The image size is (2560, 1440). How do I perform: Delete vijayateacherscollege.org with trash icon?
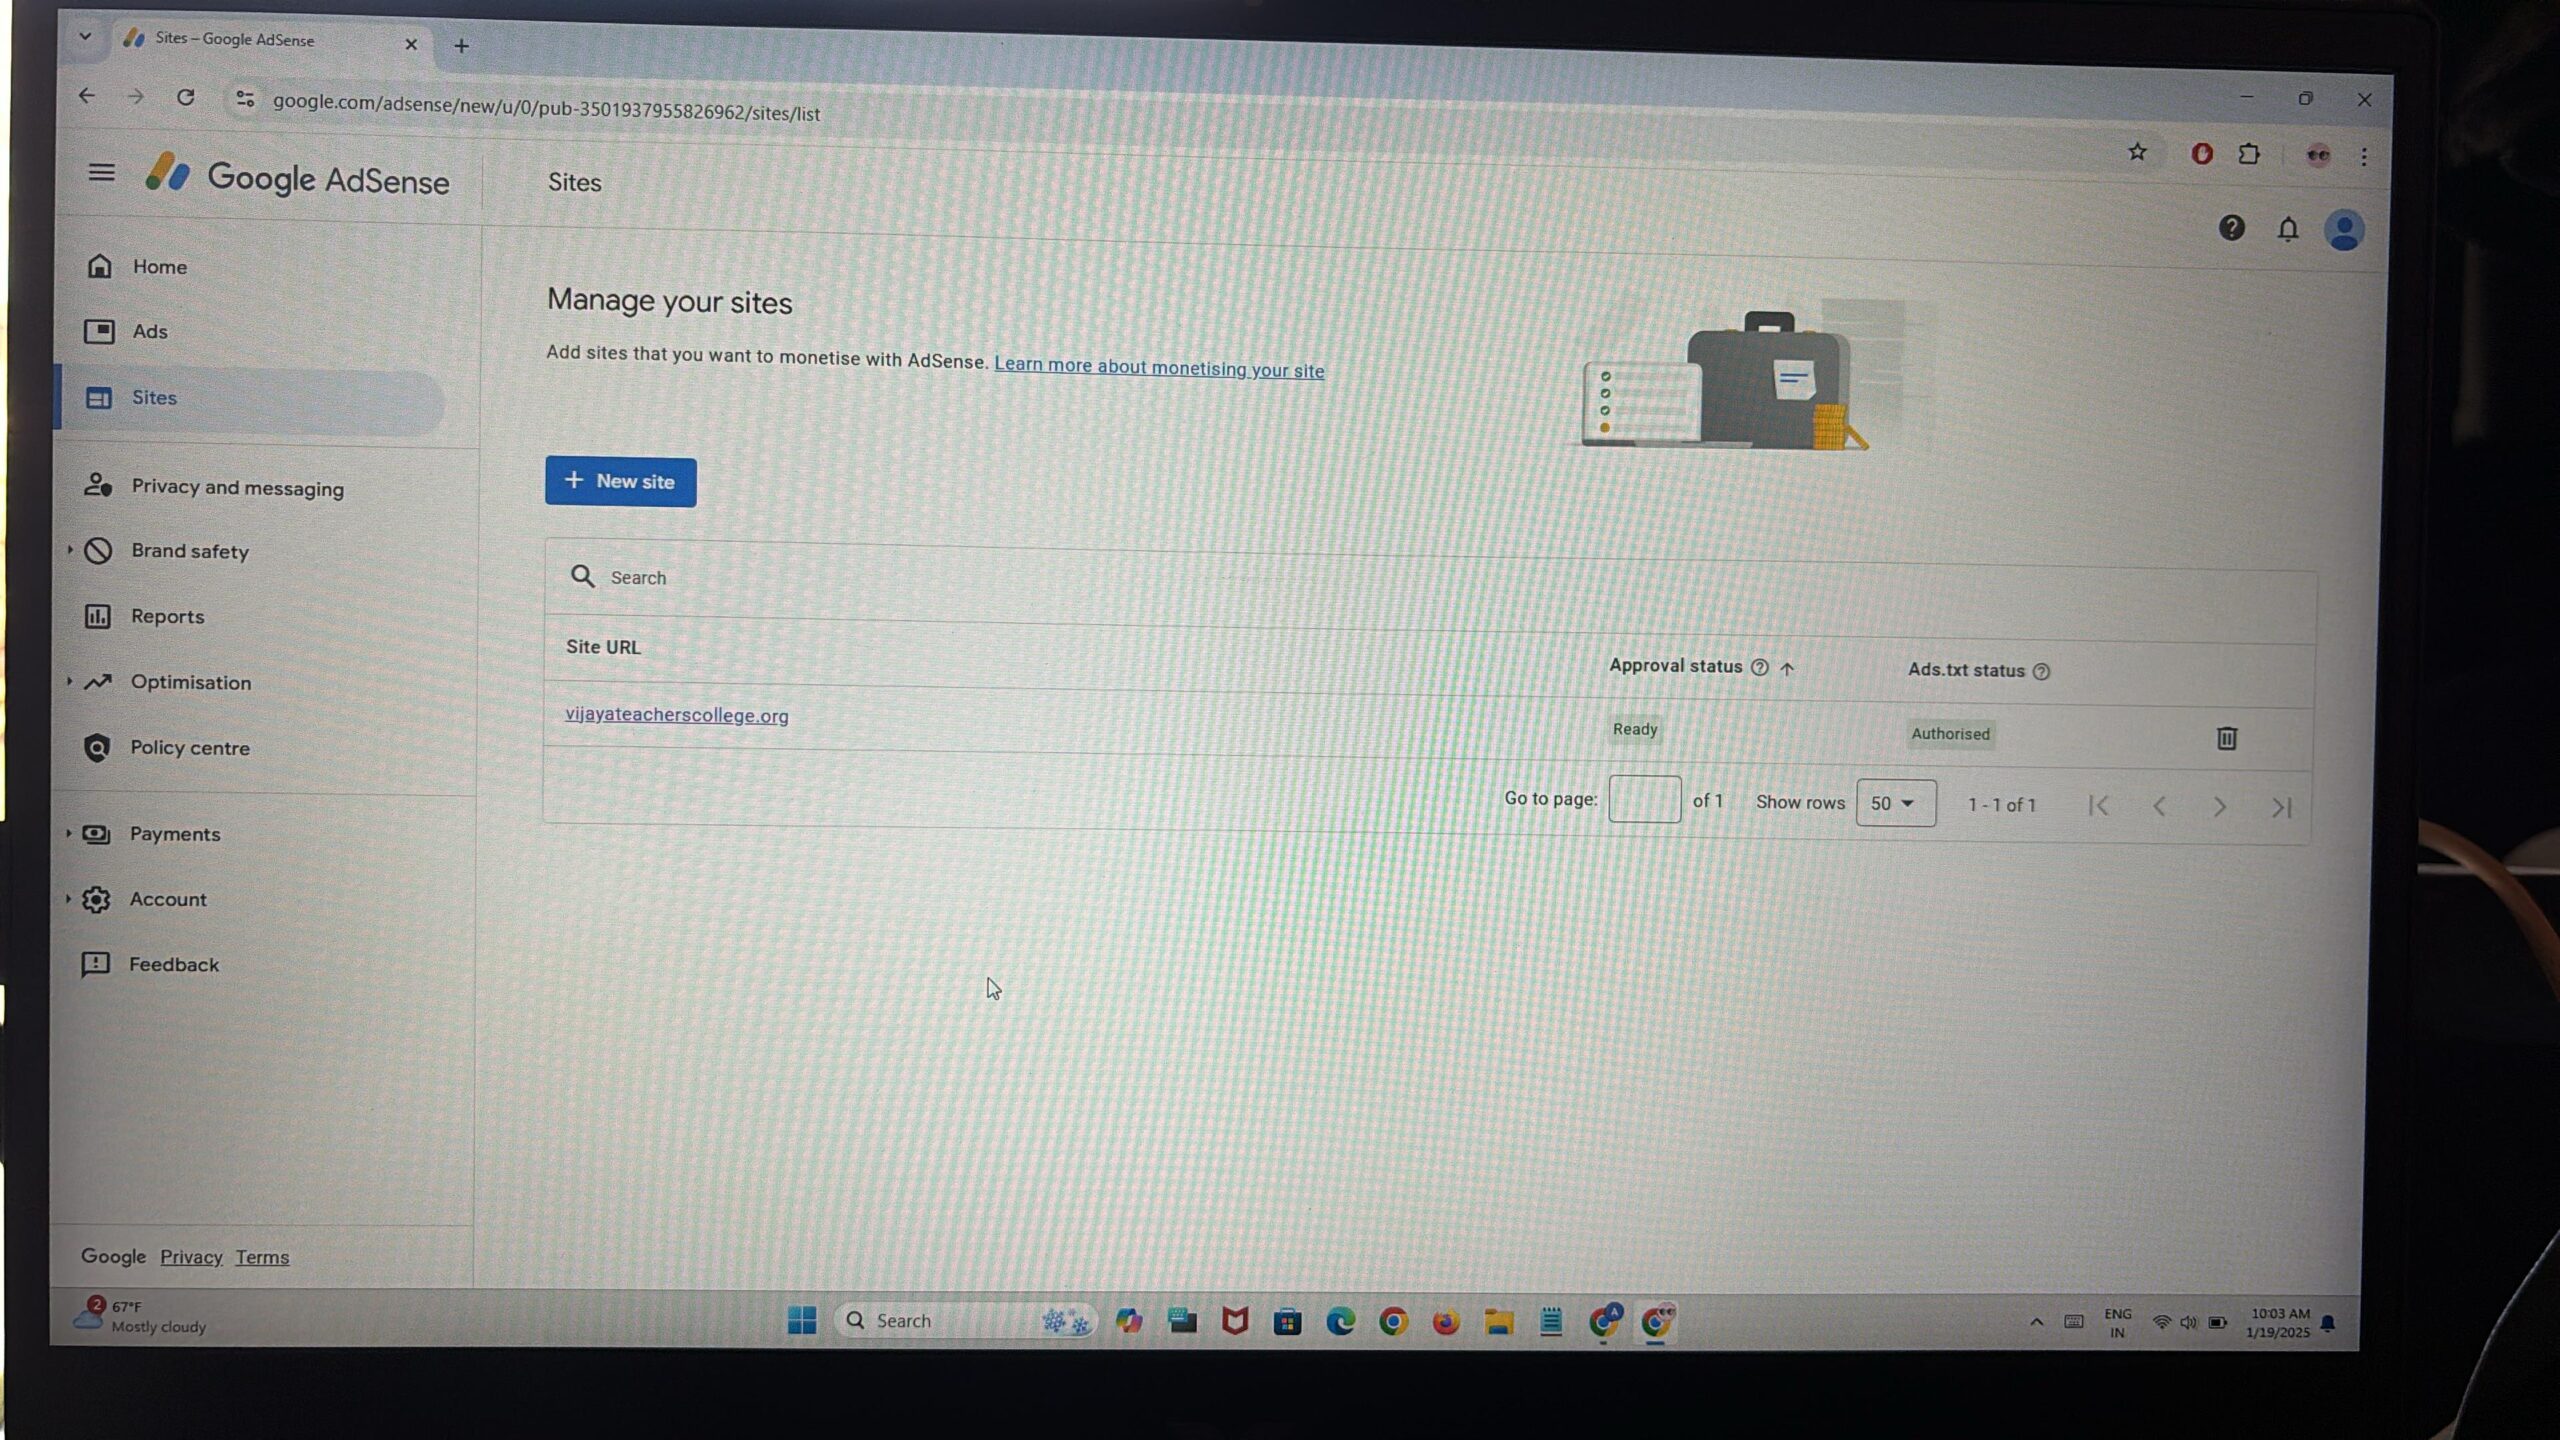(2226, 738)
